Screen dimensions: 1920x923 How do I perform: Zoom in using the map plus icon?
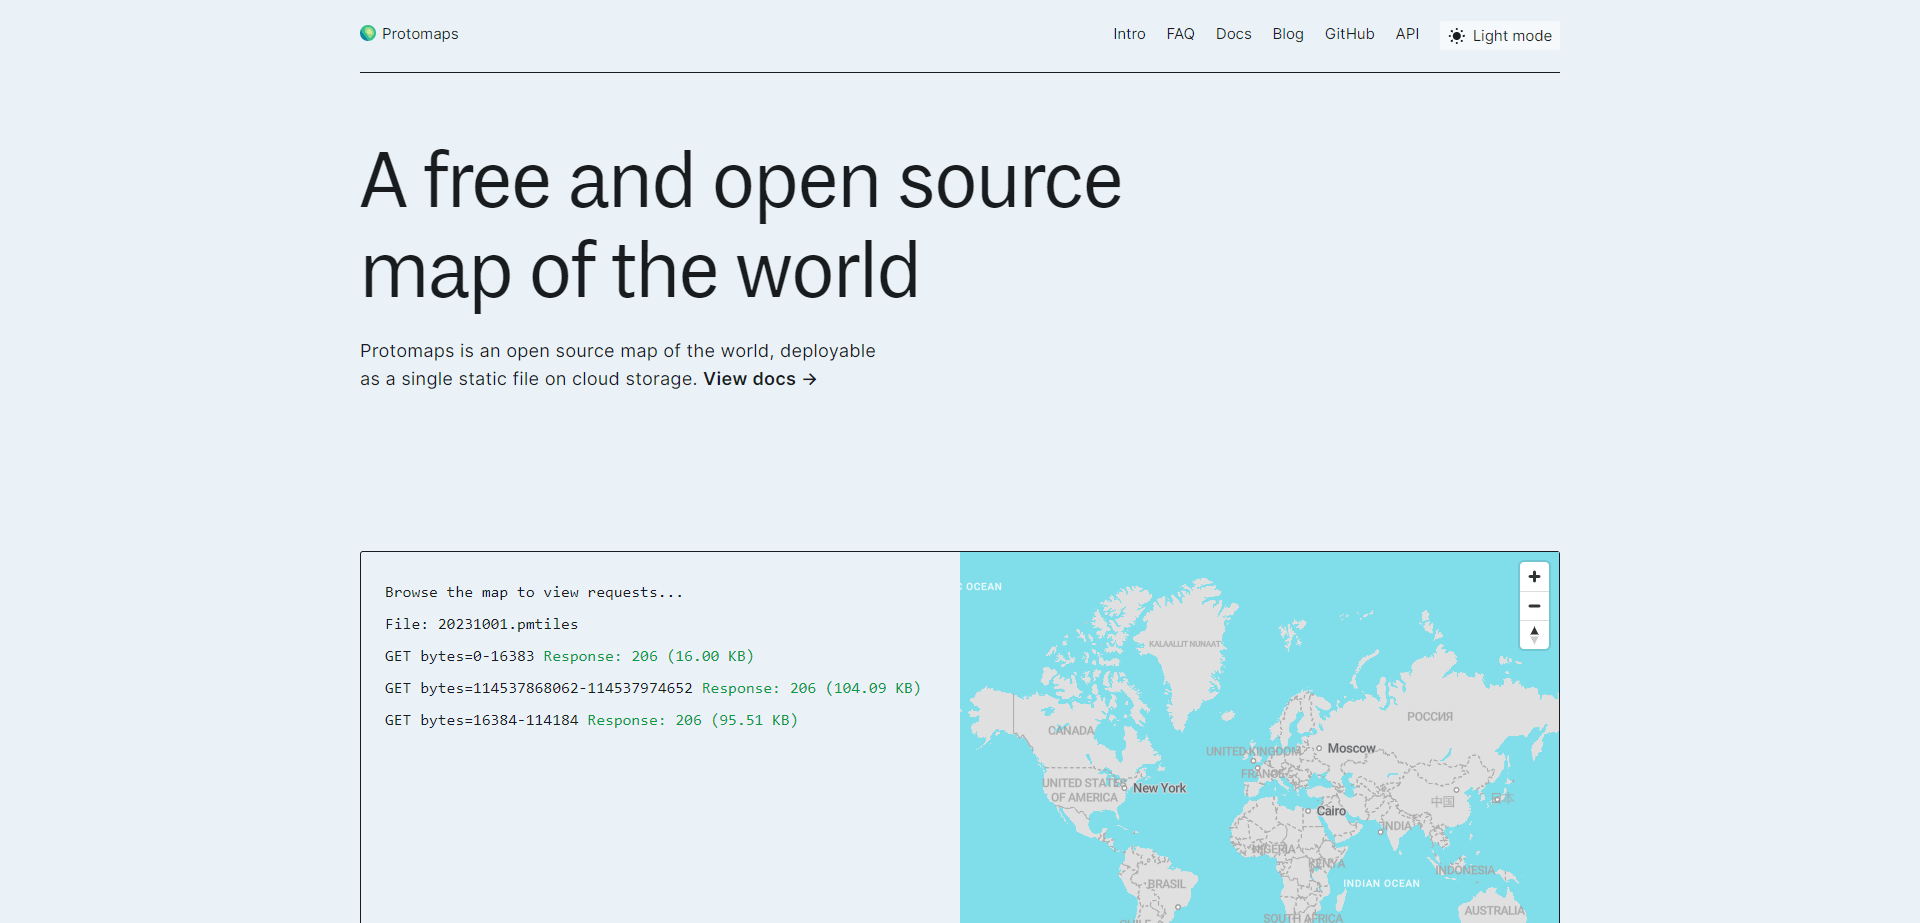point(1534,576)
